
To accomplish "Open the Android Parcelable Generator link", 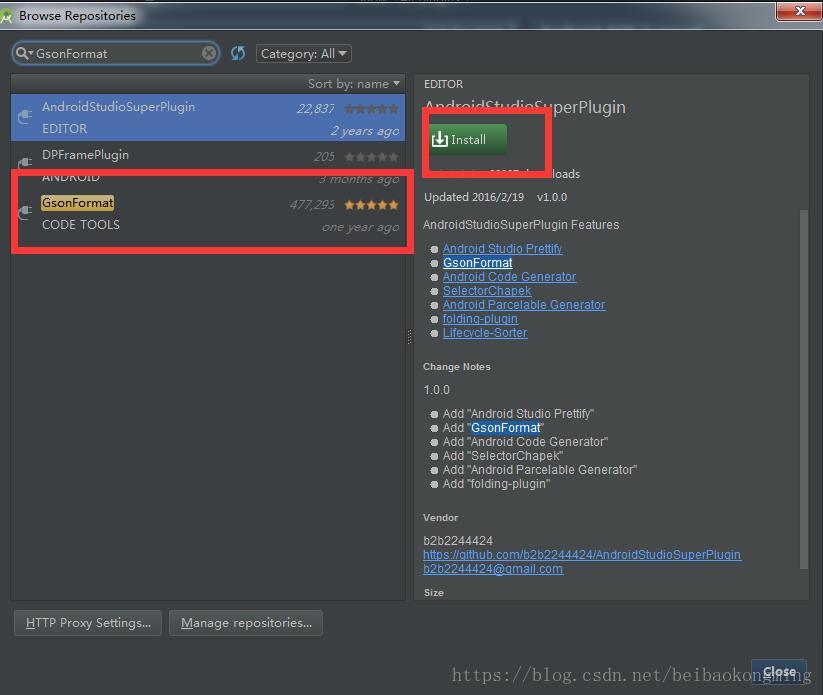I will tap(524, 305).
